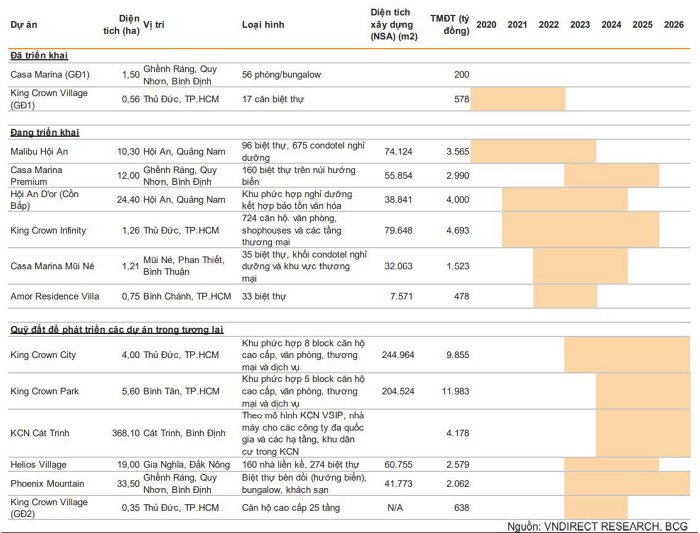Click the timeline bar for Helios Village
This screenshot has height=533, width=700.
click(x=612, y=465)
